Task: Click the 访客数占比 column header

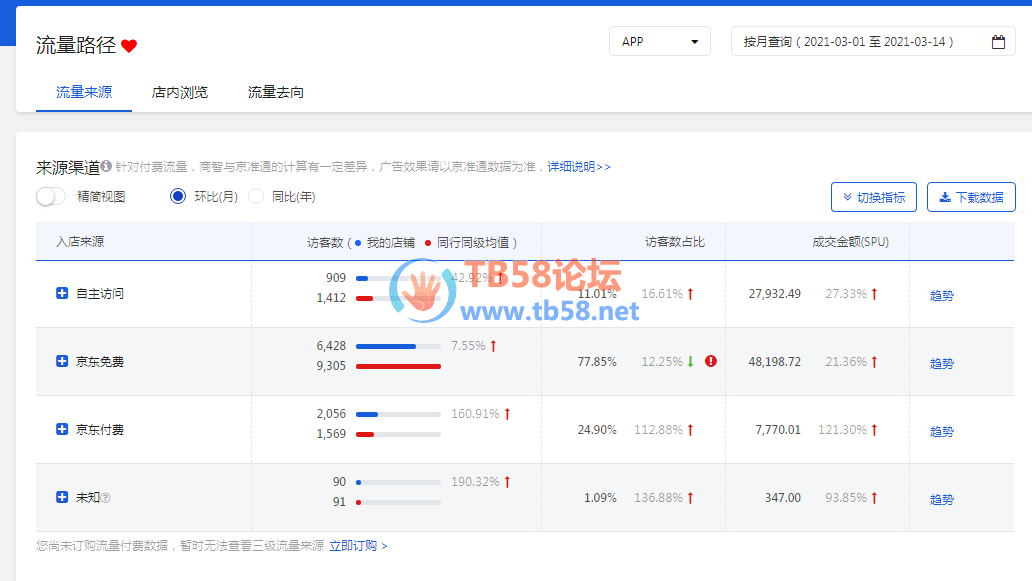Action: pyautogui.click(x=675, y=241)
